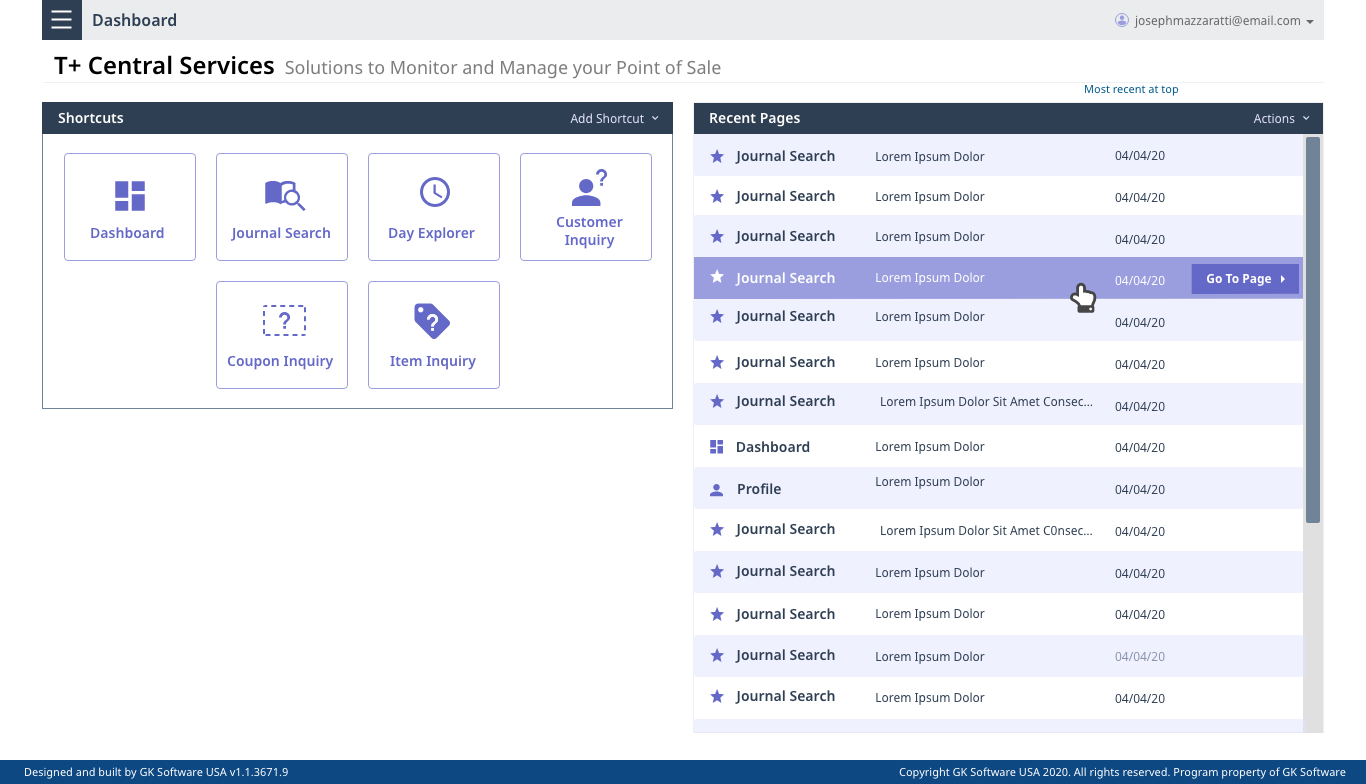Screen dimensions: 1366x784
Task: Open the josephmazzaratti@email.com user menu
Action: (x=1214, y=20)
